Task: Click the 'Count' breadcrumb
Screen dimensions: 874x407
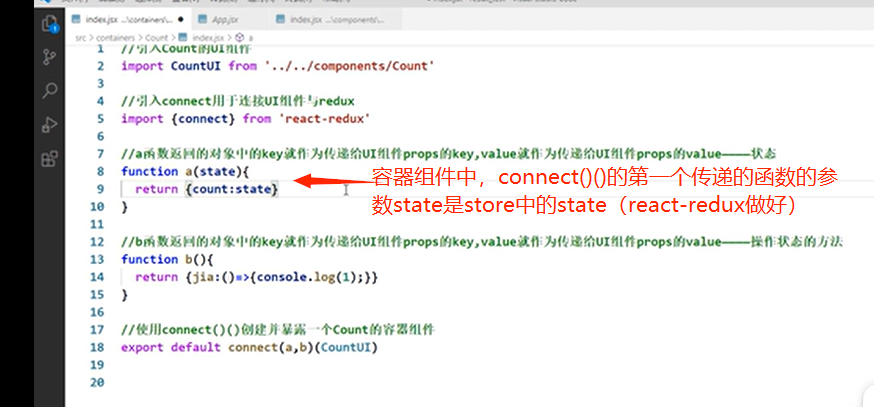Action: click(x=156, y=37)
